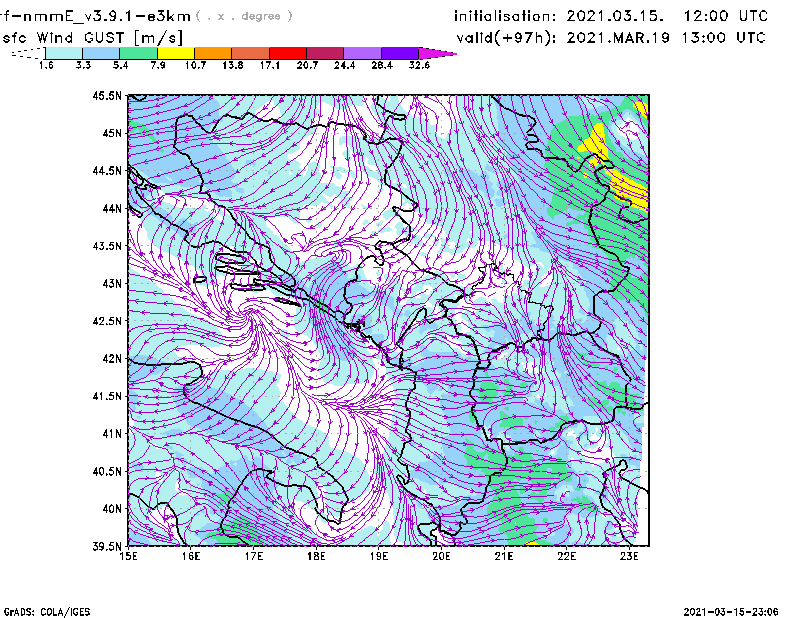Click the '42N' latitude label
The image size is (800, 618).
click(112, 359)
